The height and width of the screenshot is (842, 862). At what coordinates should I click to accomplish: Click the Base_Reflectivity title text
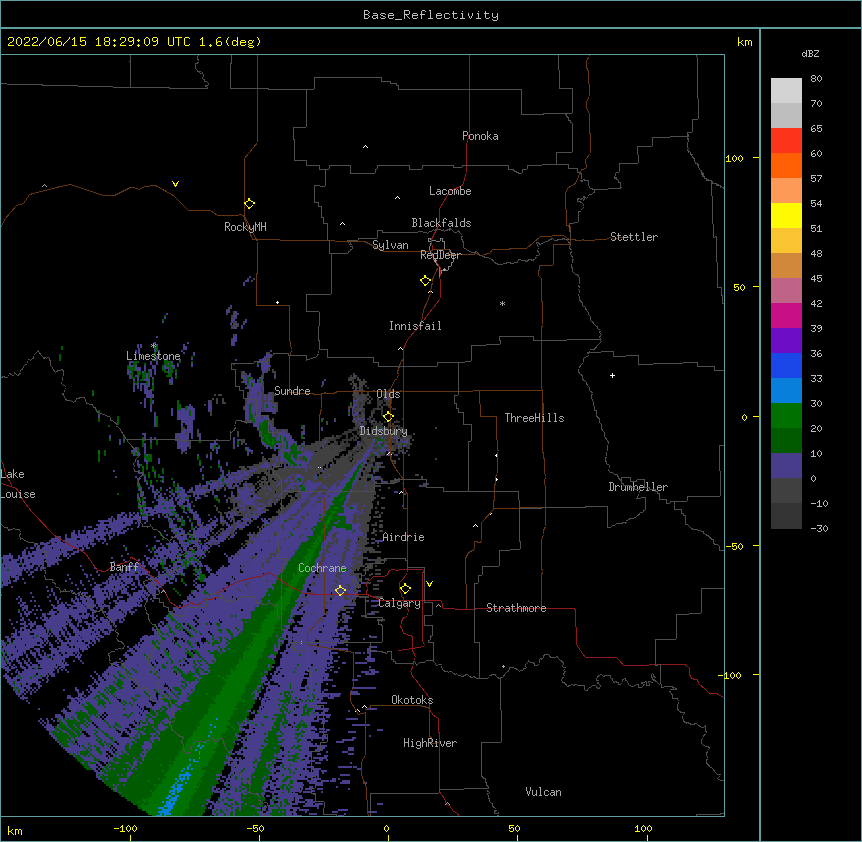[x=431, y=15]
